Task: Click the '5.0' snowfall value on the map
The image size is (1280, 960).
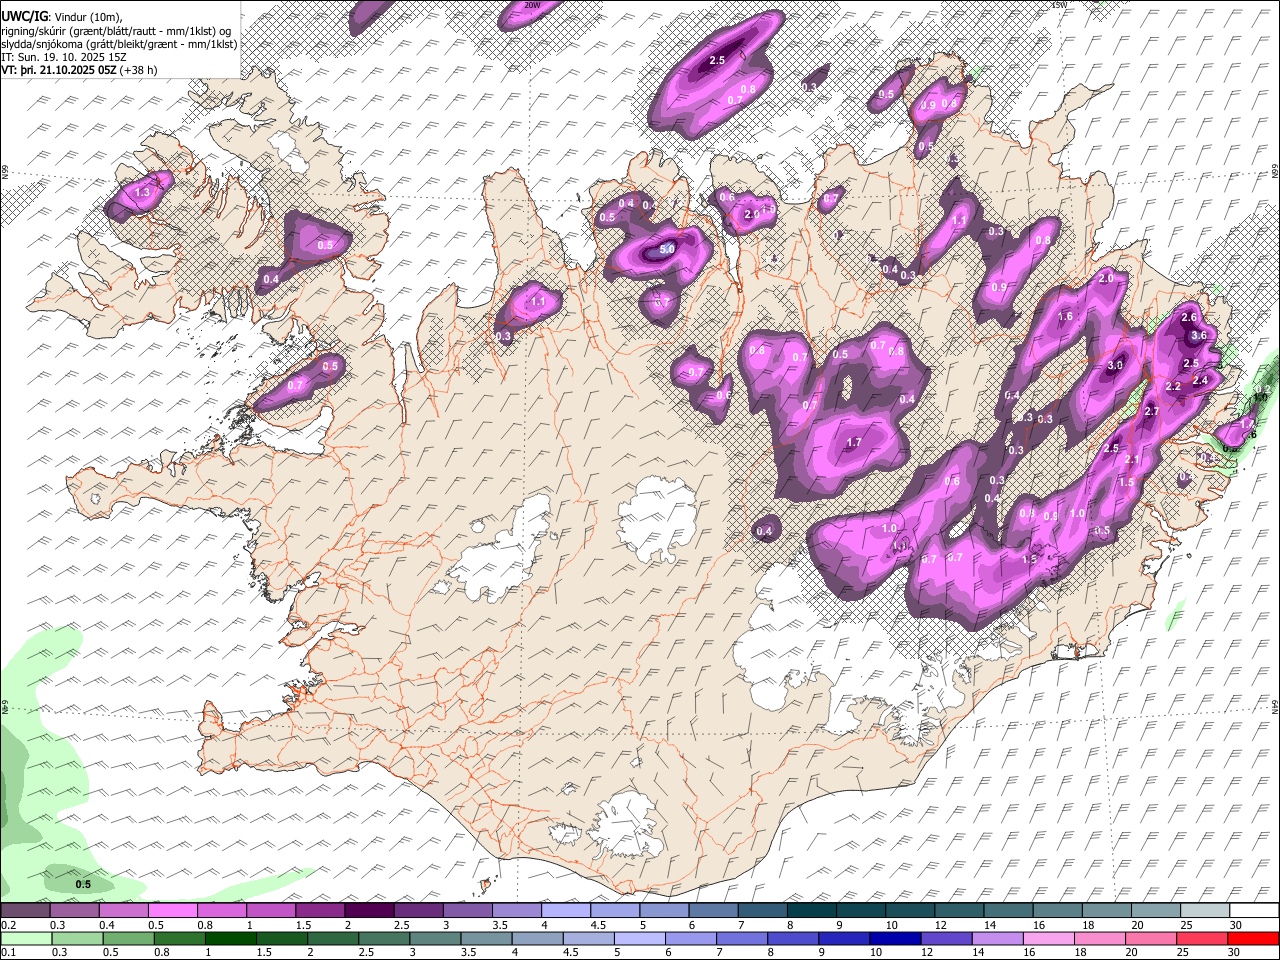Action: coord(666,248)
